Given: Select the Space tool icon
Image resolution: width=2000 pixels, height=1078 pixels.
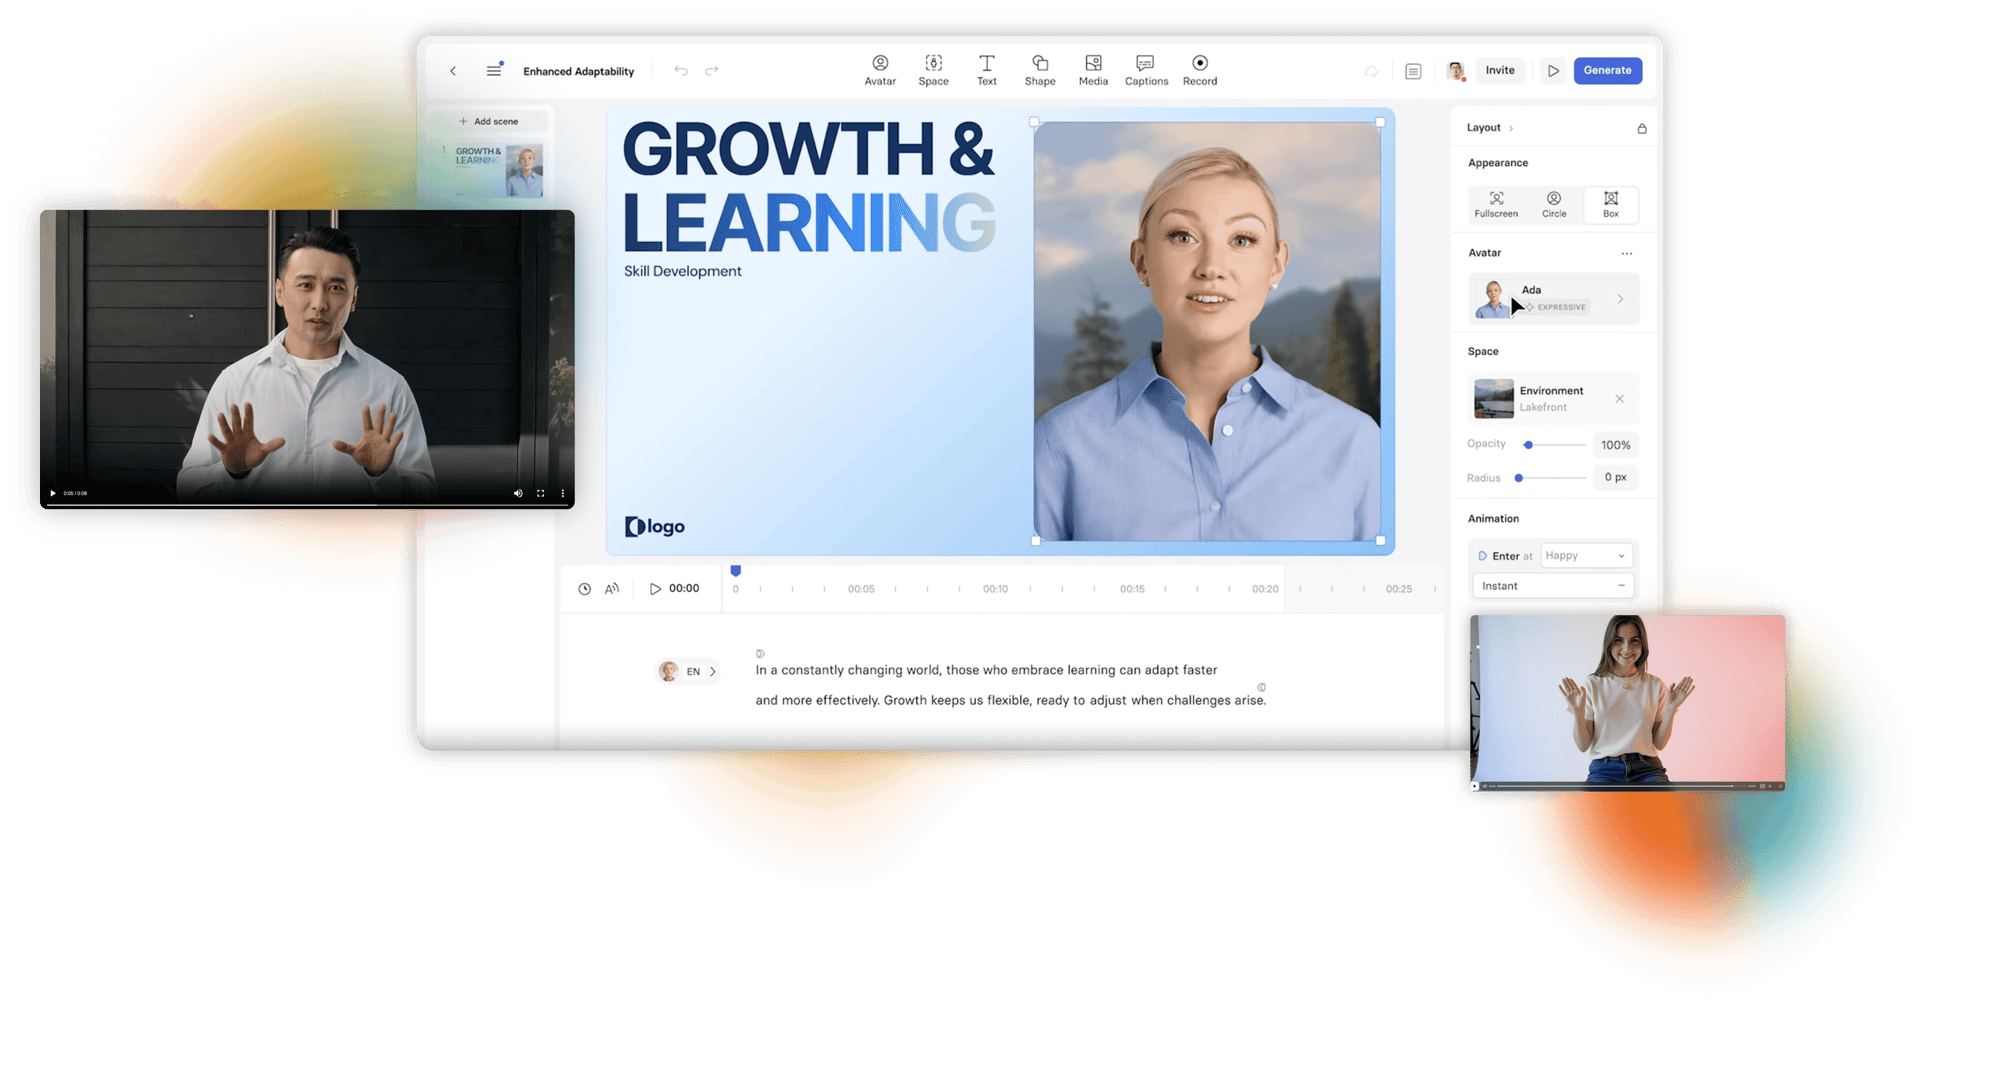Looking at the screenshot, I should [x=933, y=70].
